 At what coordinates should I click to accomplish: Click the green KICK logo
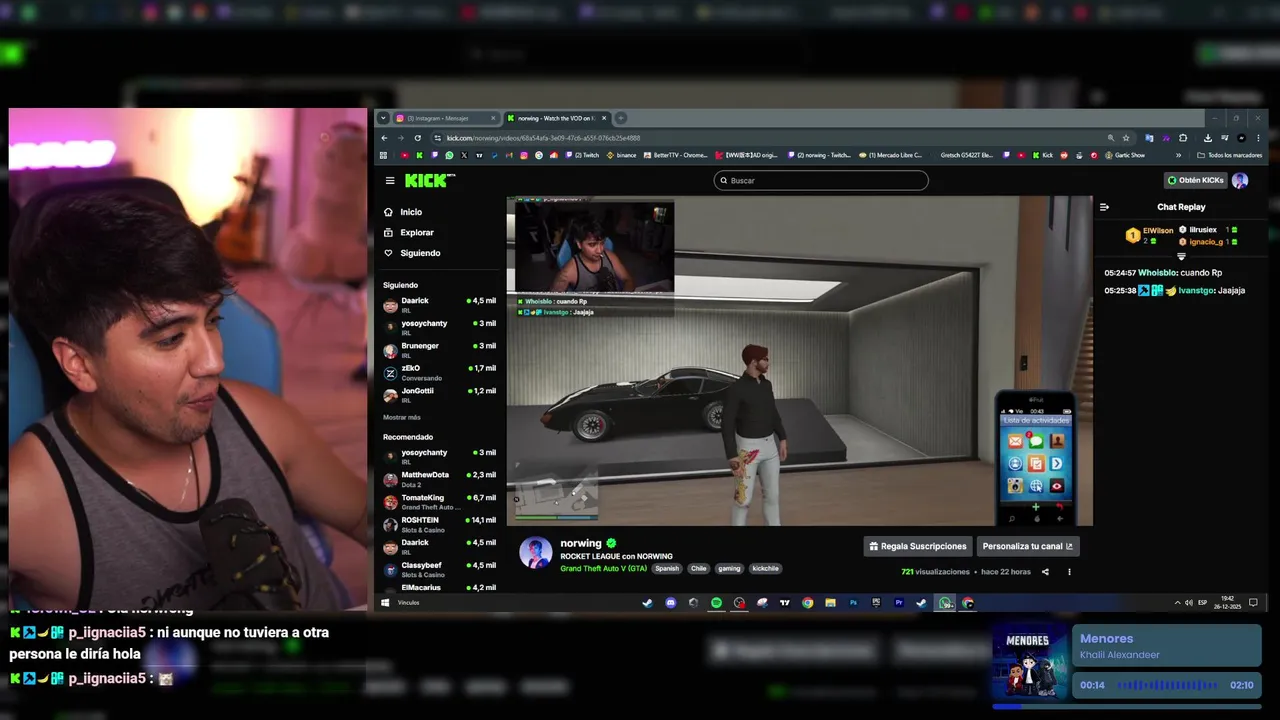pos(430,181)
